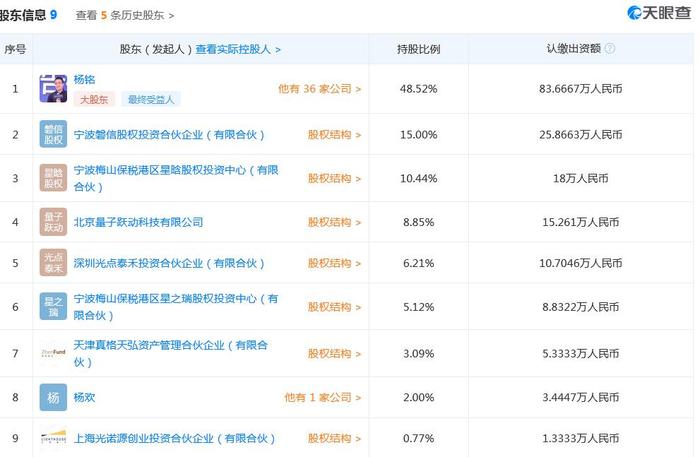The image size is (700, 457).
Task: Click 查看实际控股人 link in header
Action: [x=238, y=49]
